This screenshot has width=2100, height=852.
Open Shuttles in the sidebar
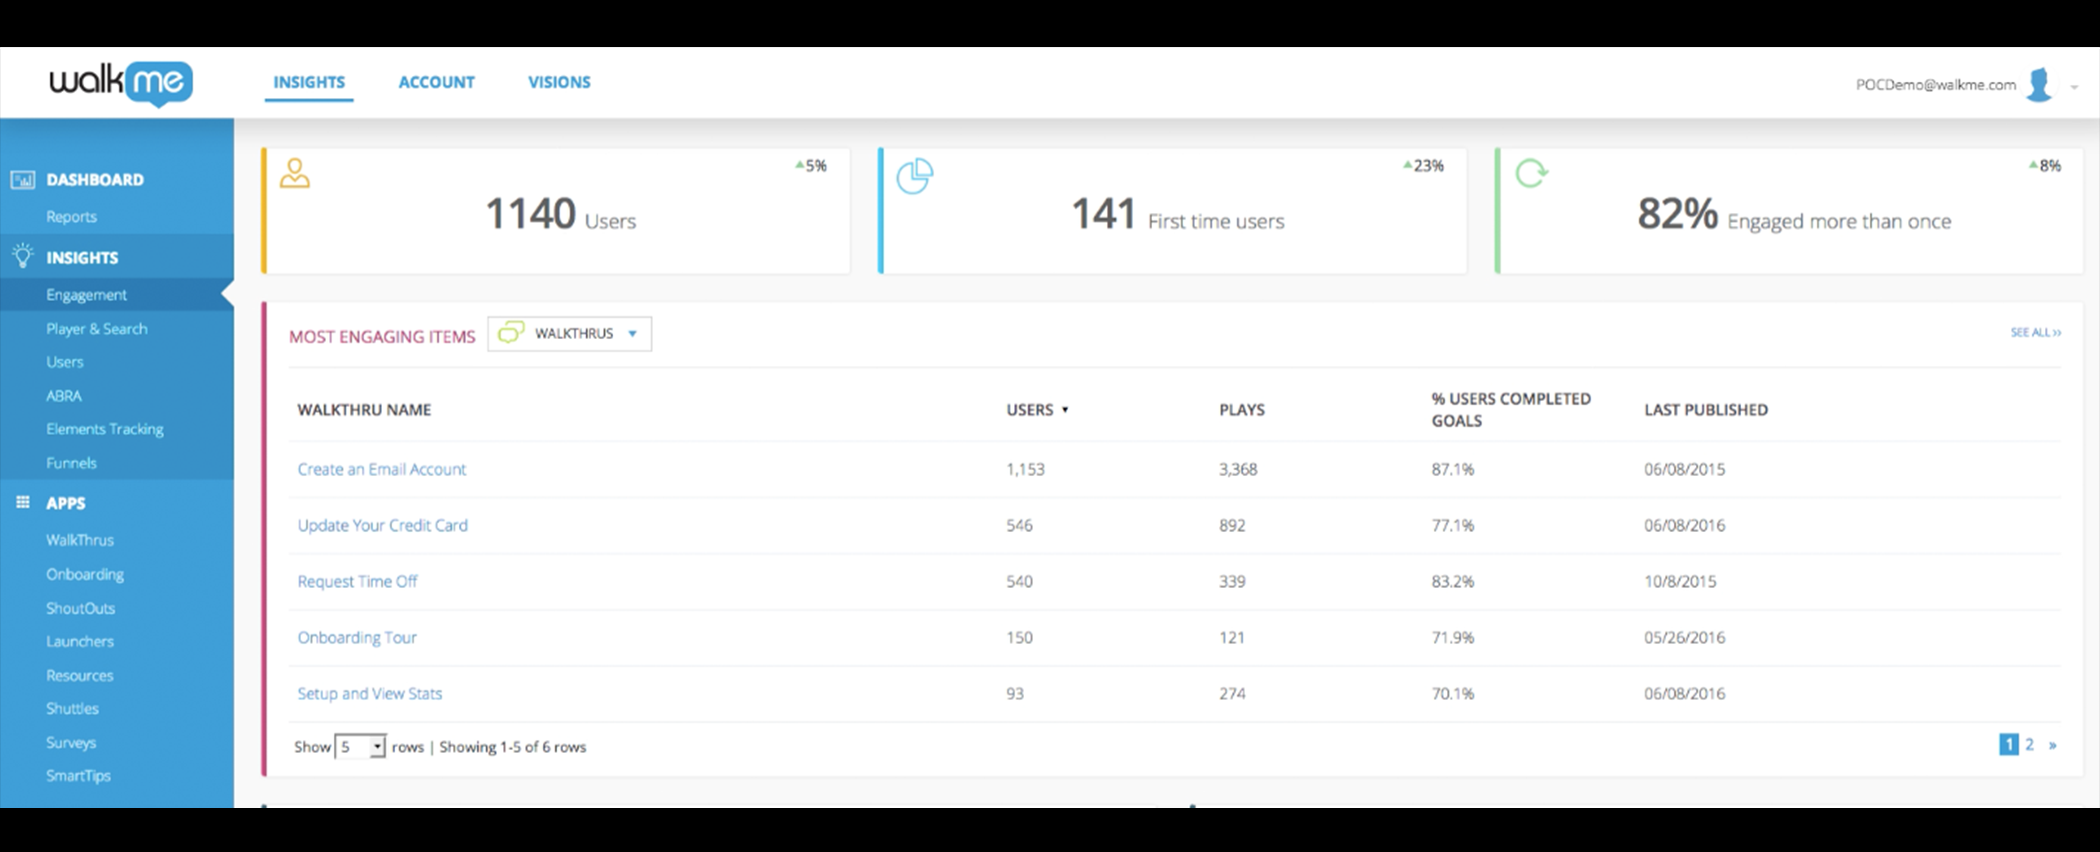tap(72, 708)
